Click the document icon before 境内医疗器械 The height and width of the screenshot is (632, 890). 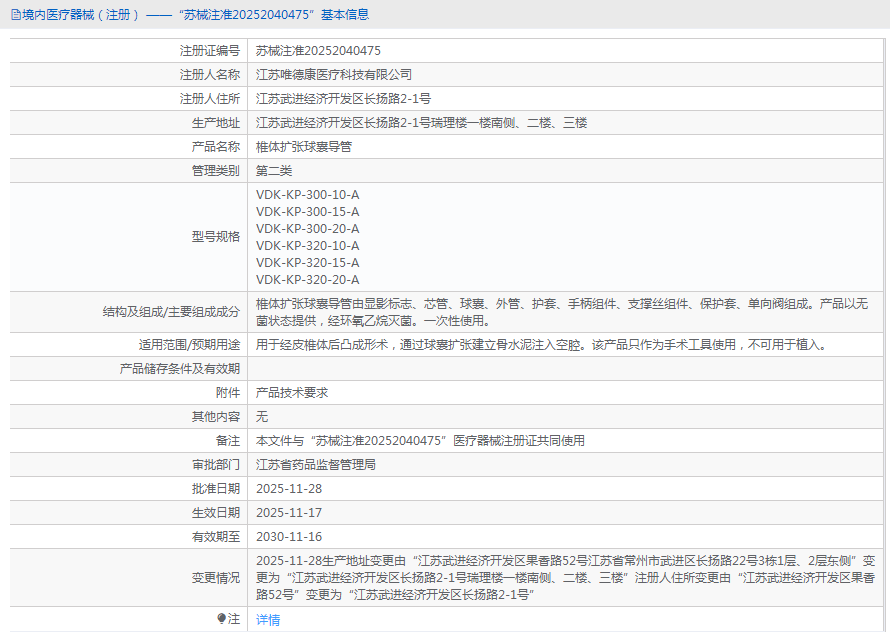click(x=16, y=15)
